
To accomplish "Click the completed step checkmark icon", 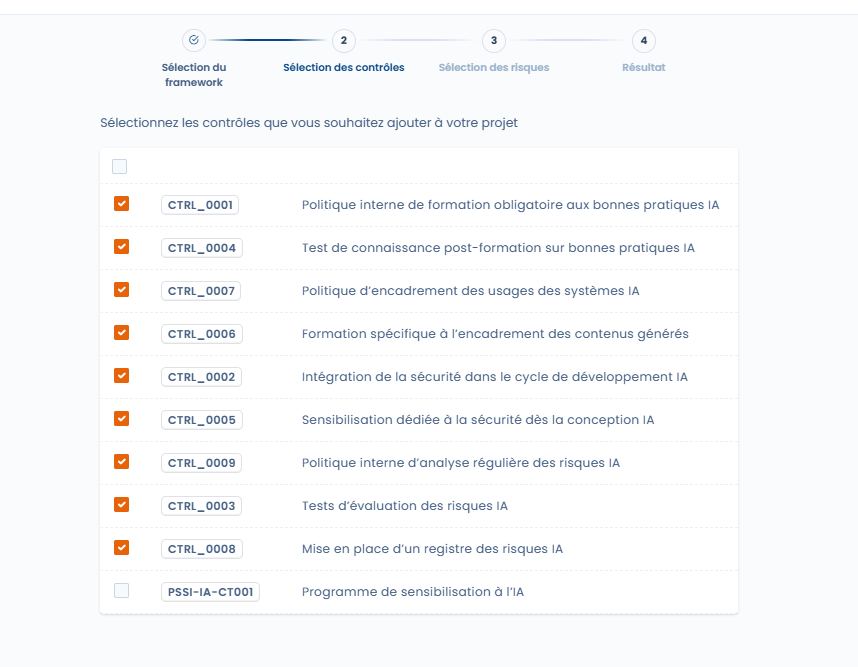I will tap(194, 41).
